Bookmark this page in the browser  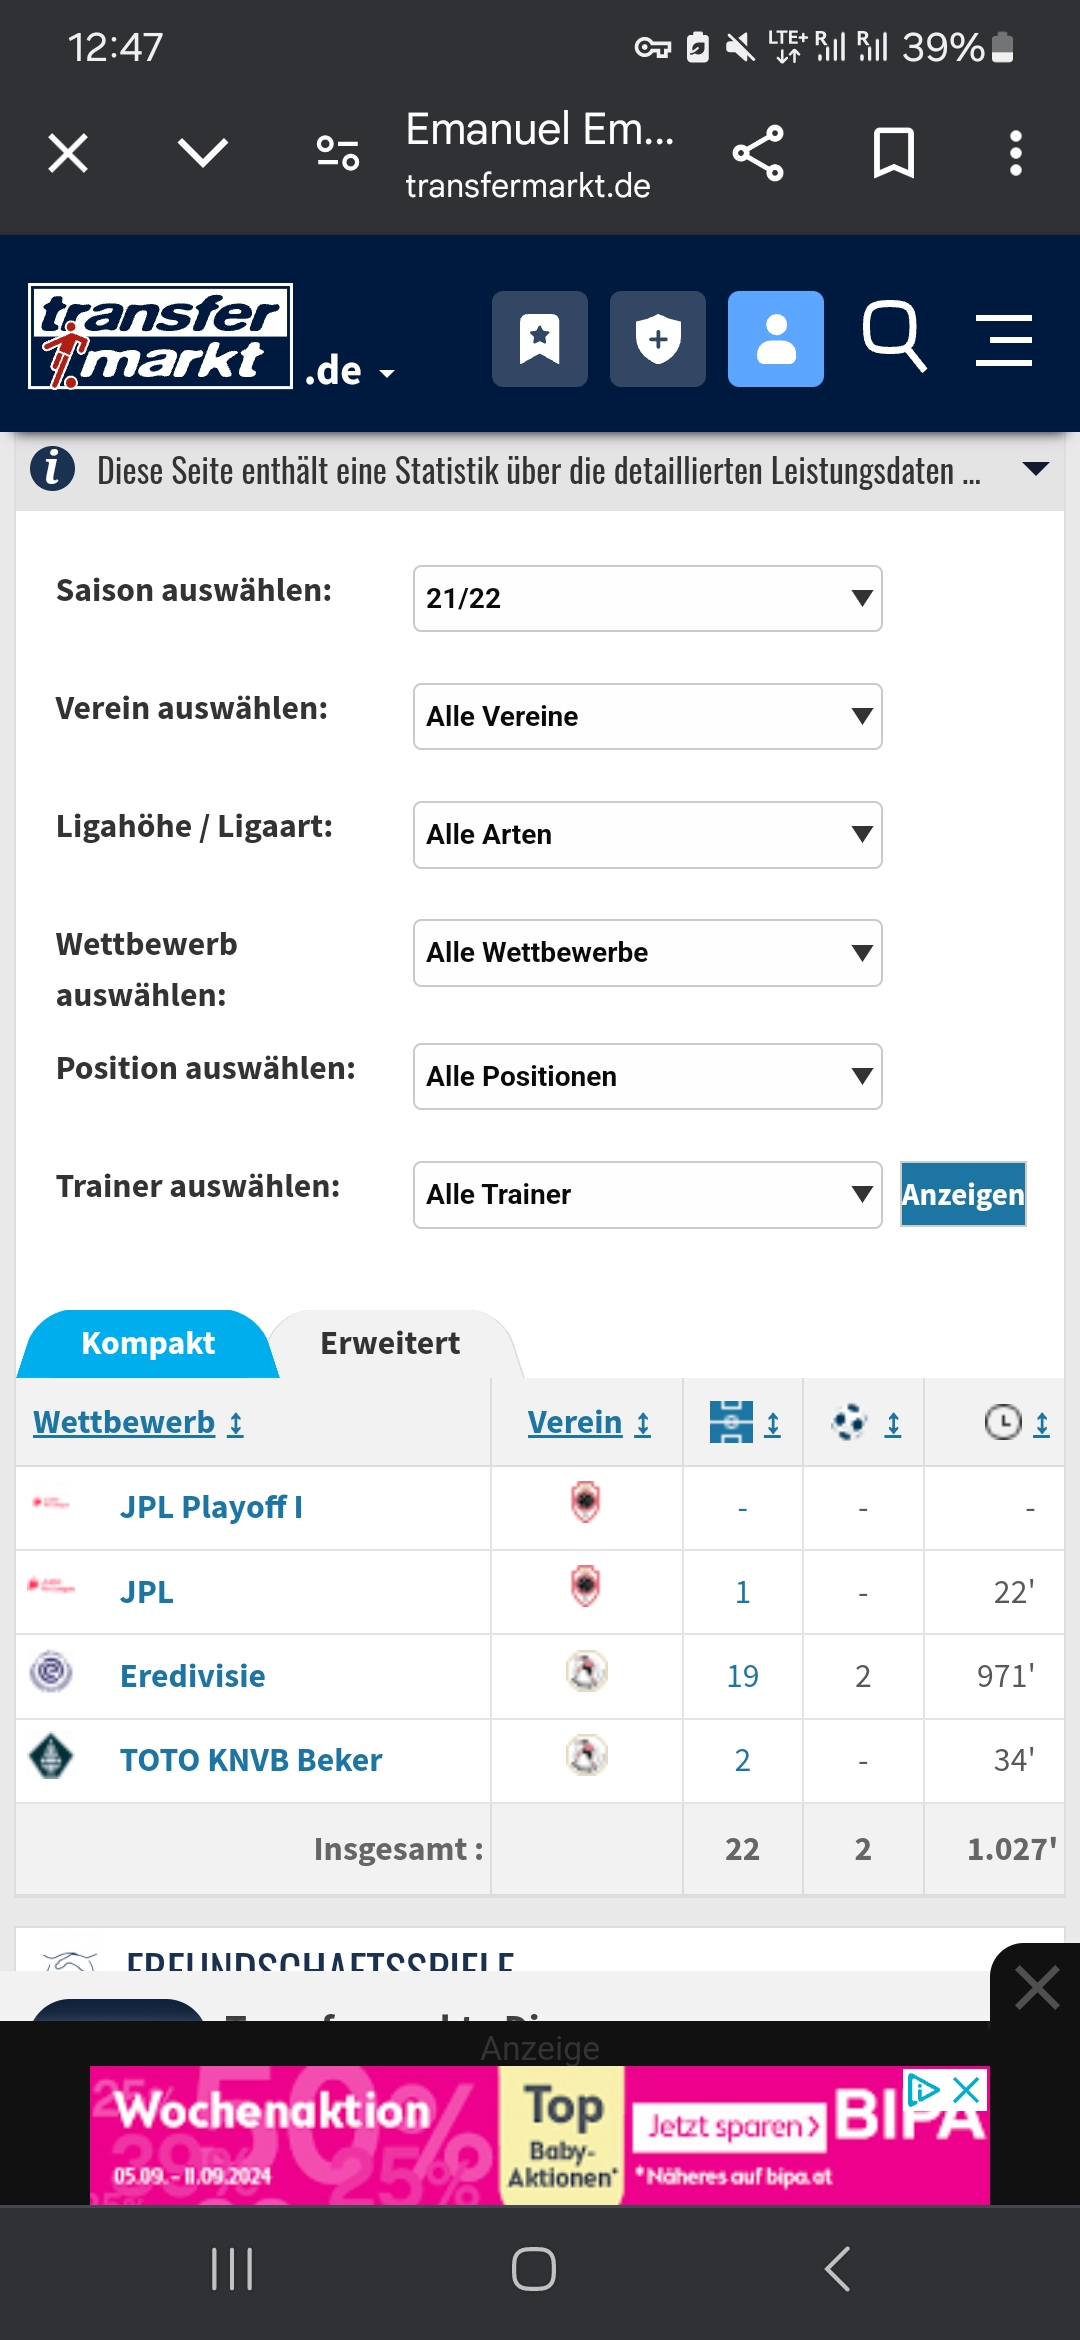(893, 153)
